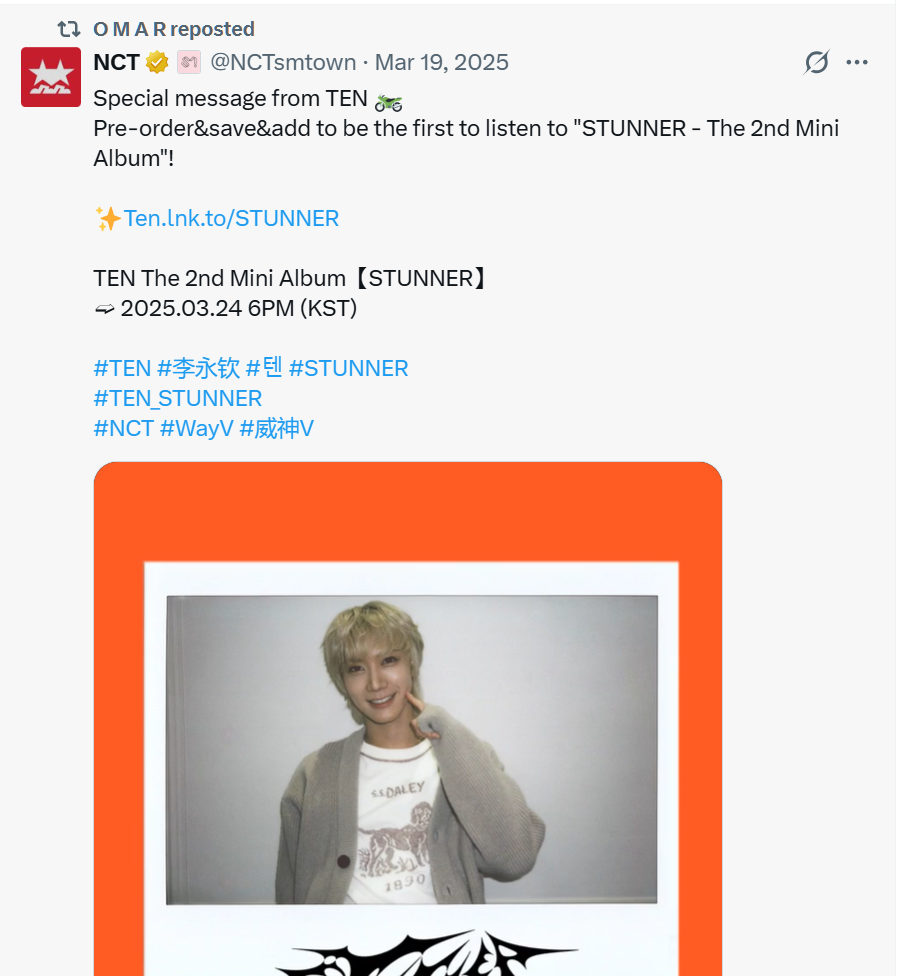The image size is (897, 976).
Task: Open the #NCT hashtag
Action: pyautogui.click(x=124, y=428)
